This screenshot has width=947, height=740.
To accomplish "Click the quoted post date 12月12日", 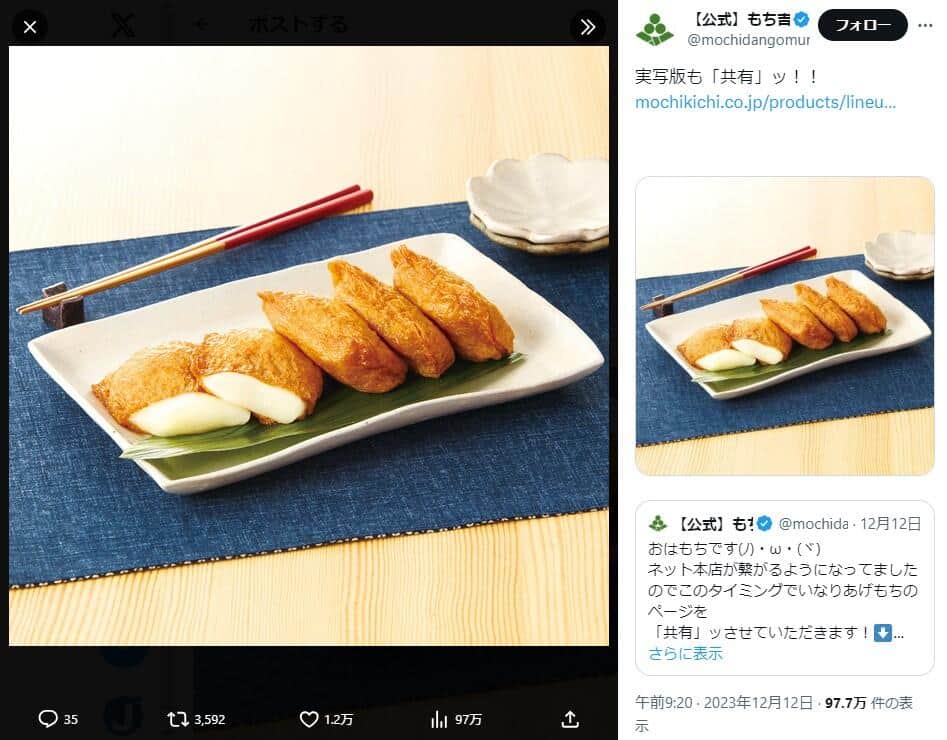I will click(x=890, y=524).
